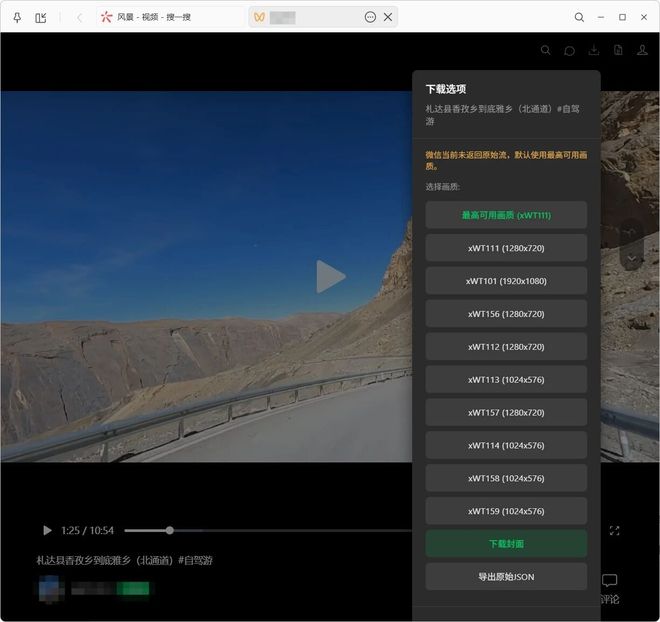Viewport: 660px width, 622px height.
Task: Choose xWT111 (1280x720) quality
Action: 506,248
